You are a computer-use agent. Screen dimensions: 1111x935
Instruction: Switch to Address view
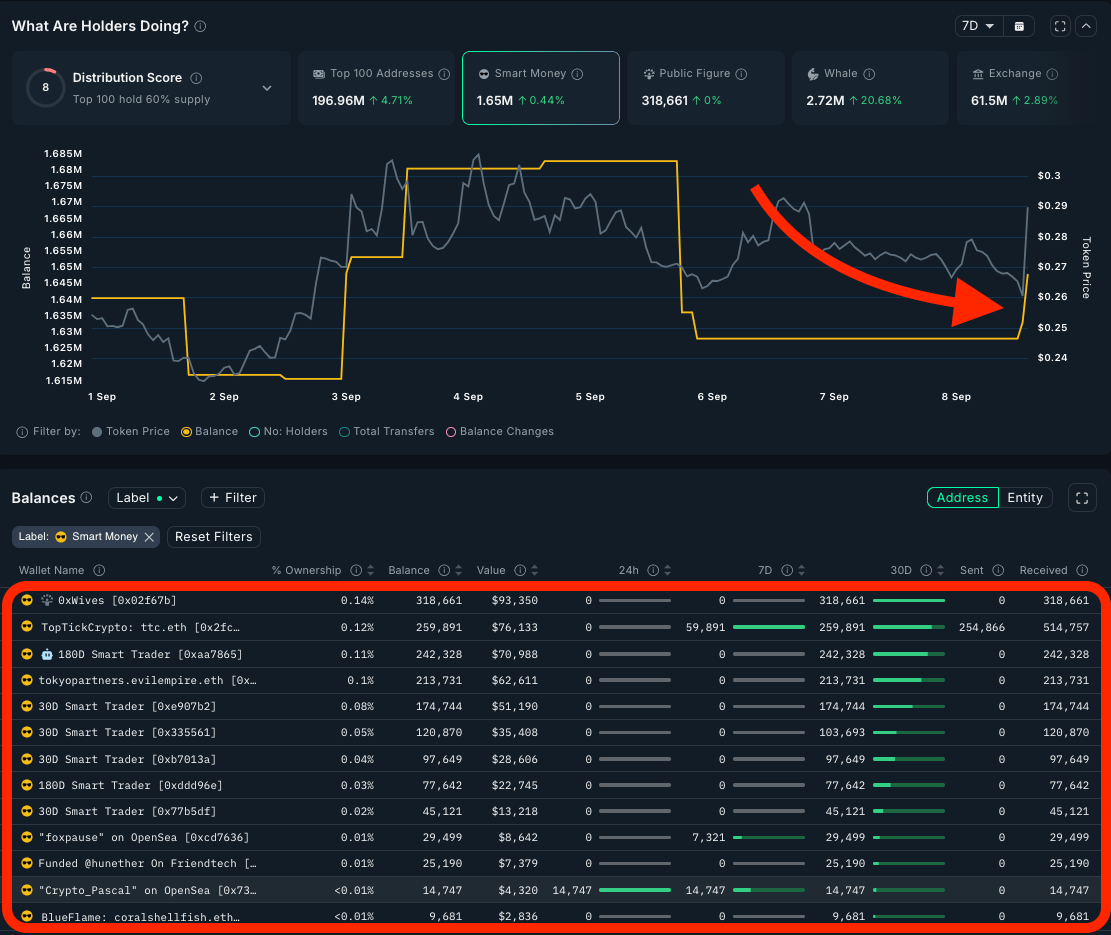[x=962, y=498]
